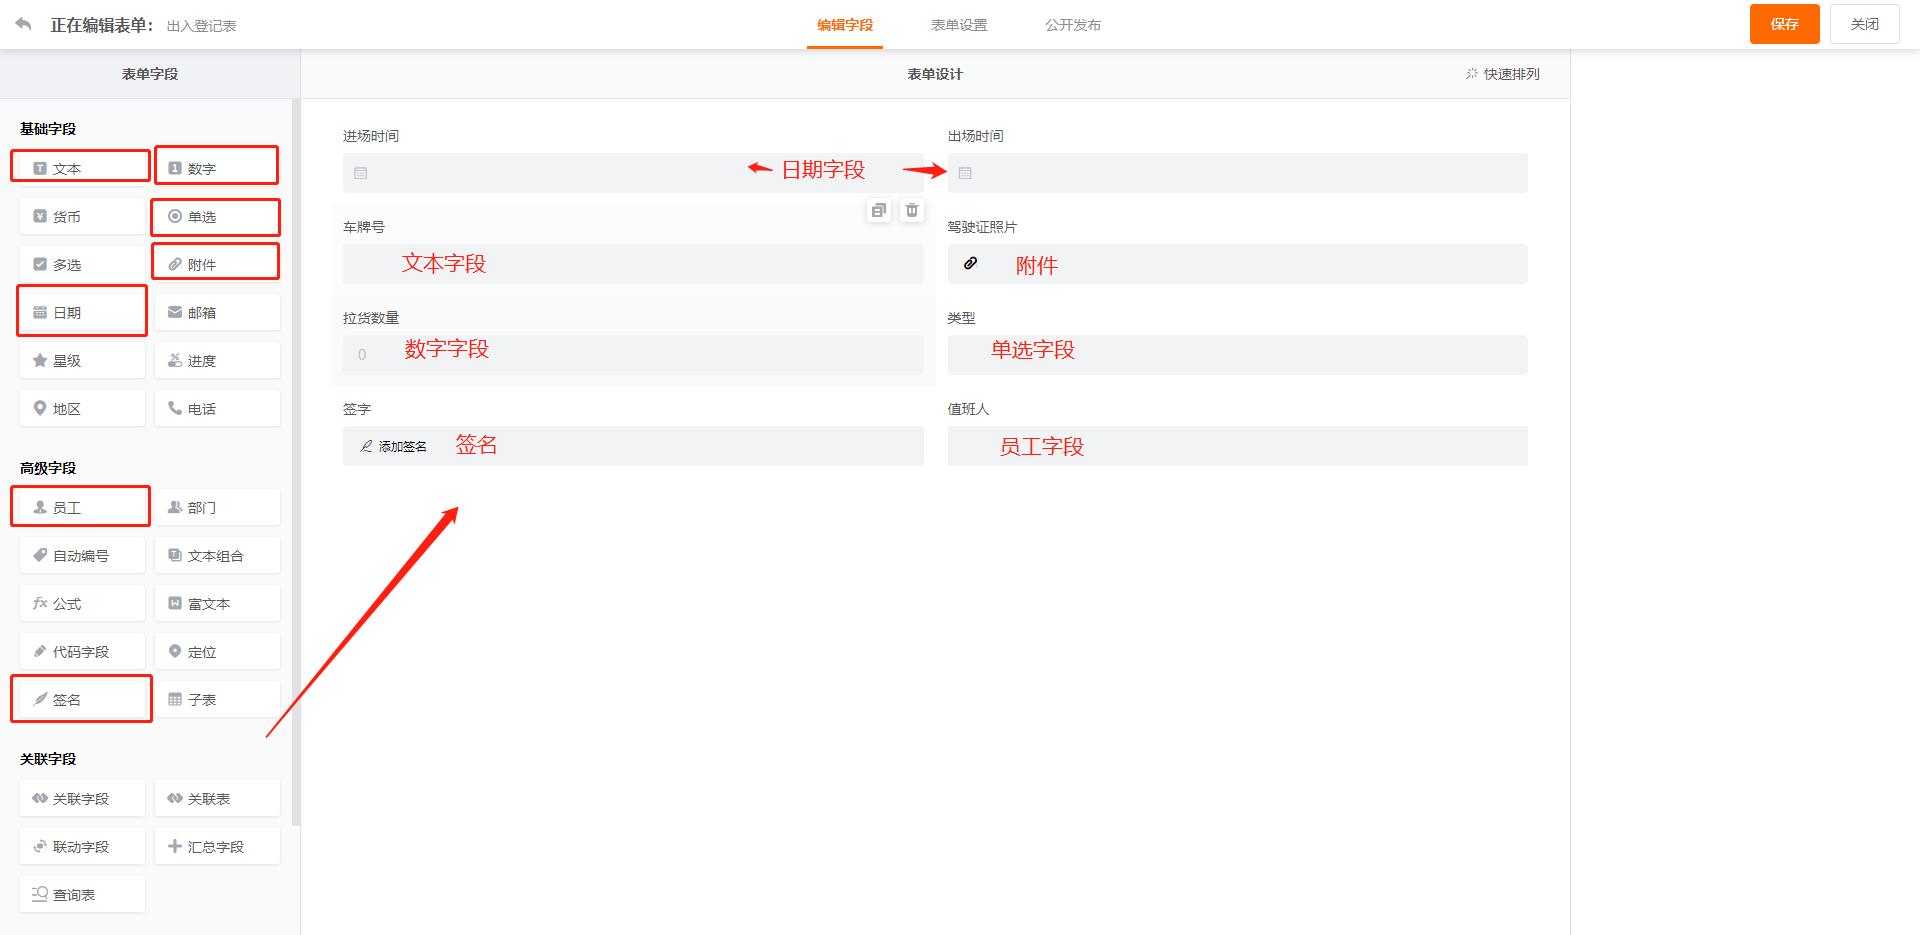This screenshot has height=935, width=1920.
Task: Open the 出场时间 date picker
Action: click(1237, 172)
